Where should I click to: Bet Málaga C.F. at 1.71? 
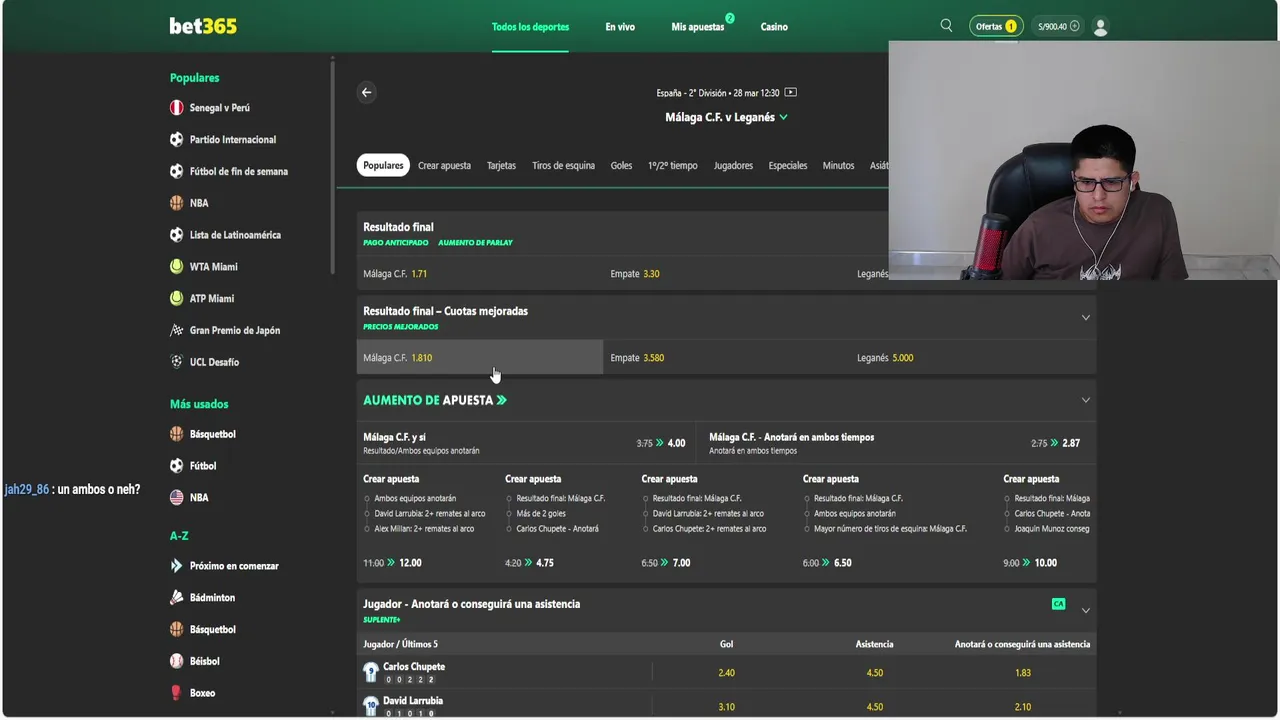click(480, 274)
